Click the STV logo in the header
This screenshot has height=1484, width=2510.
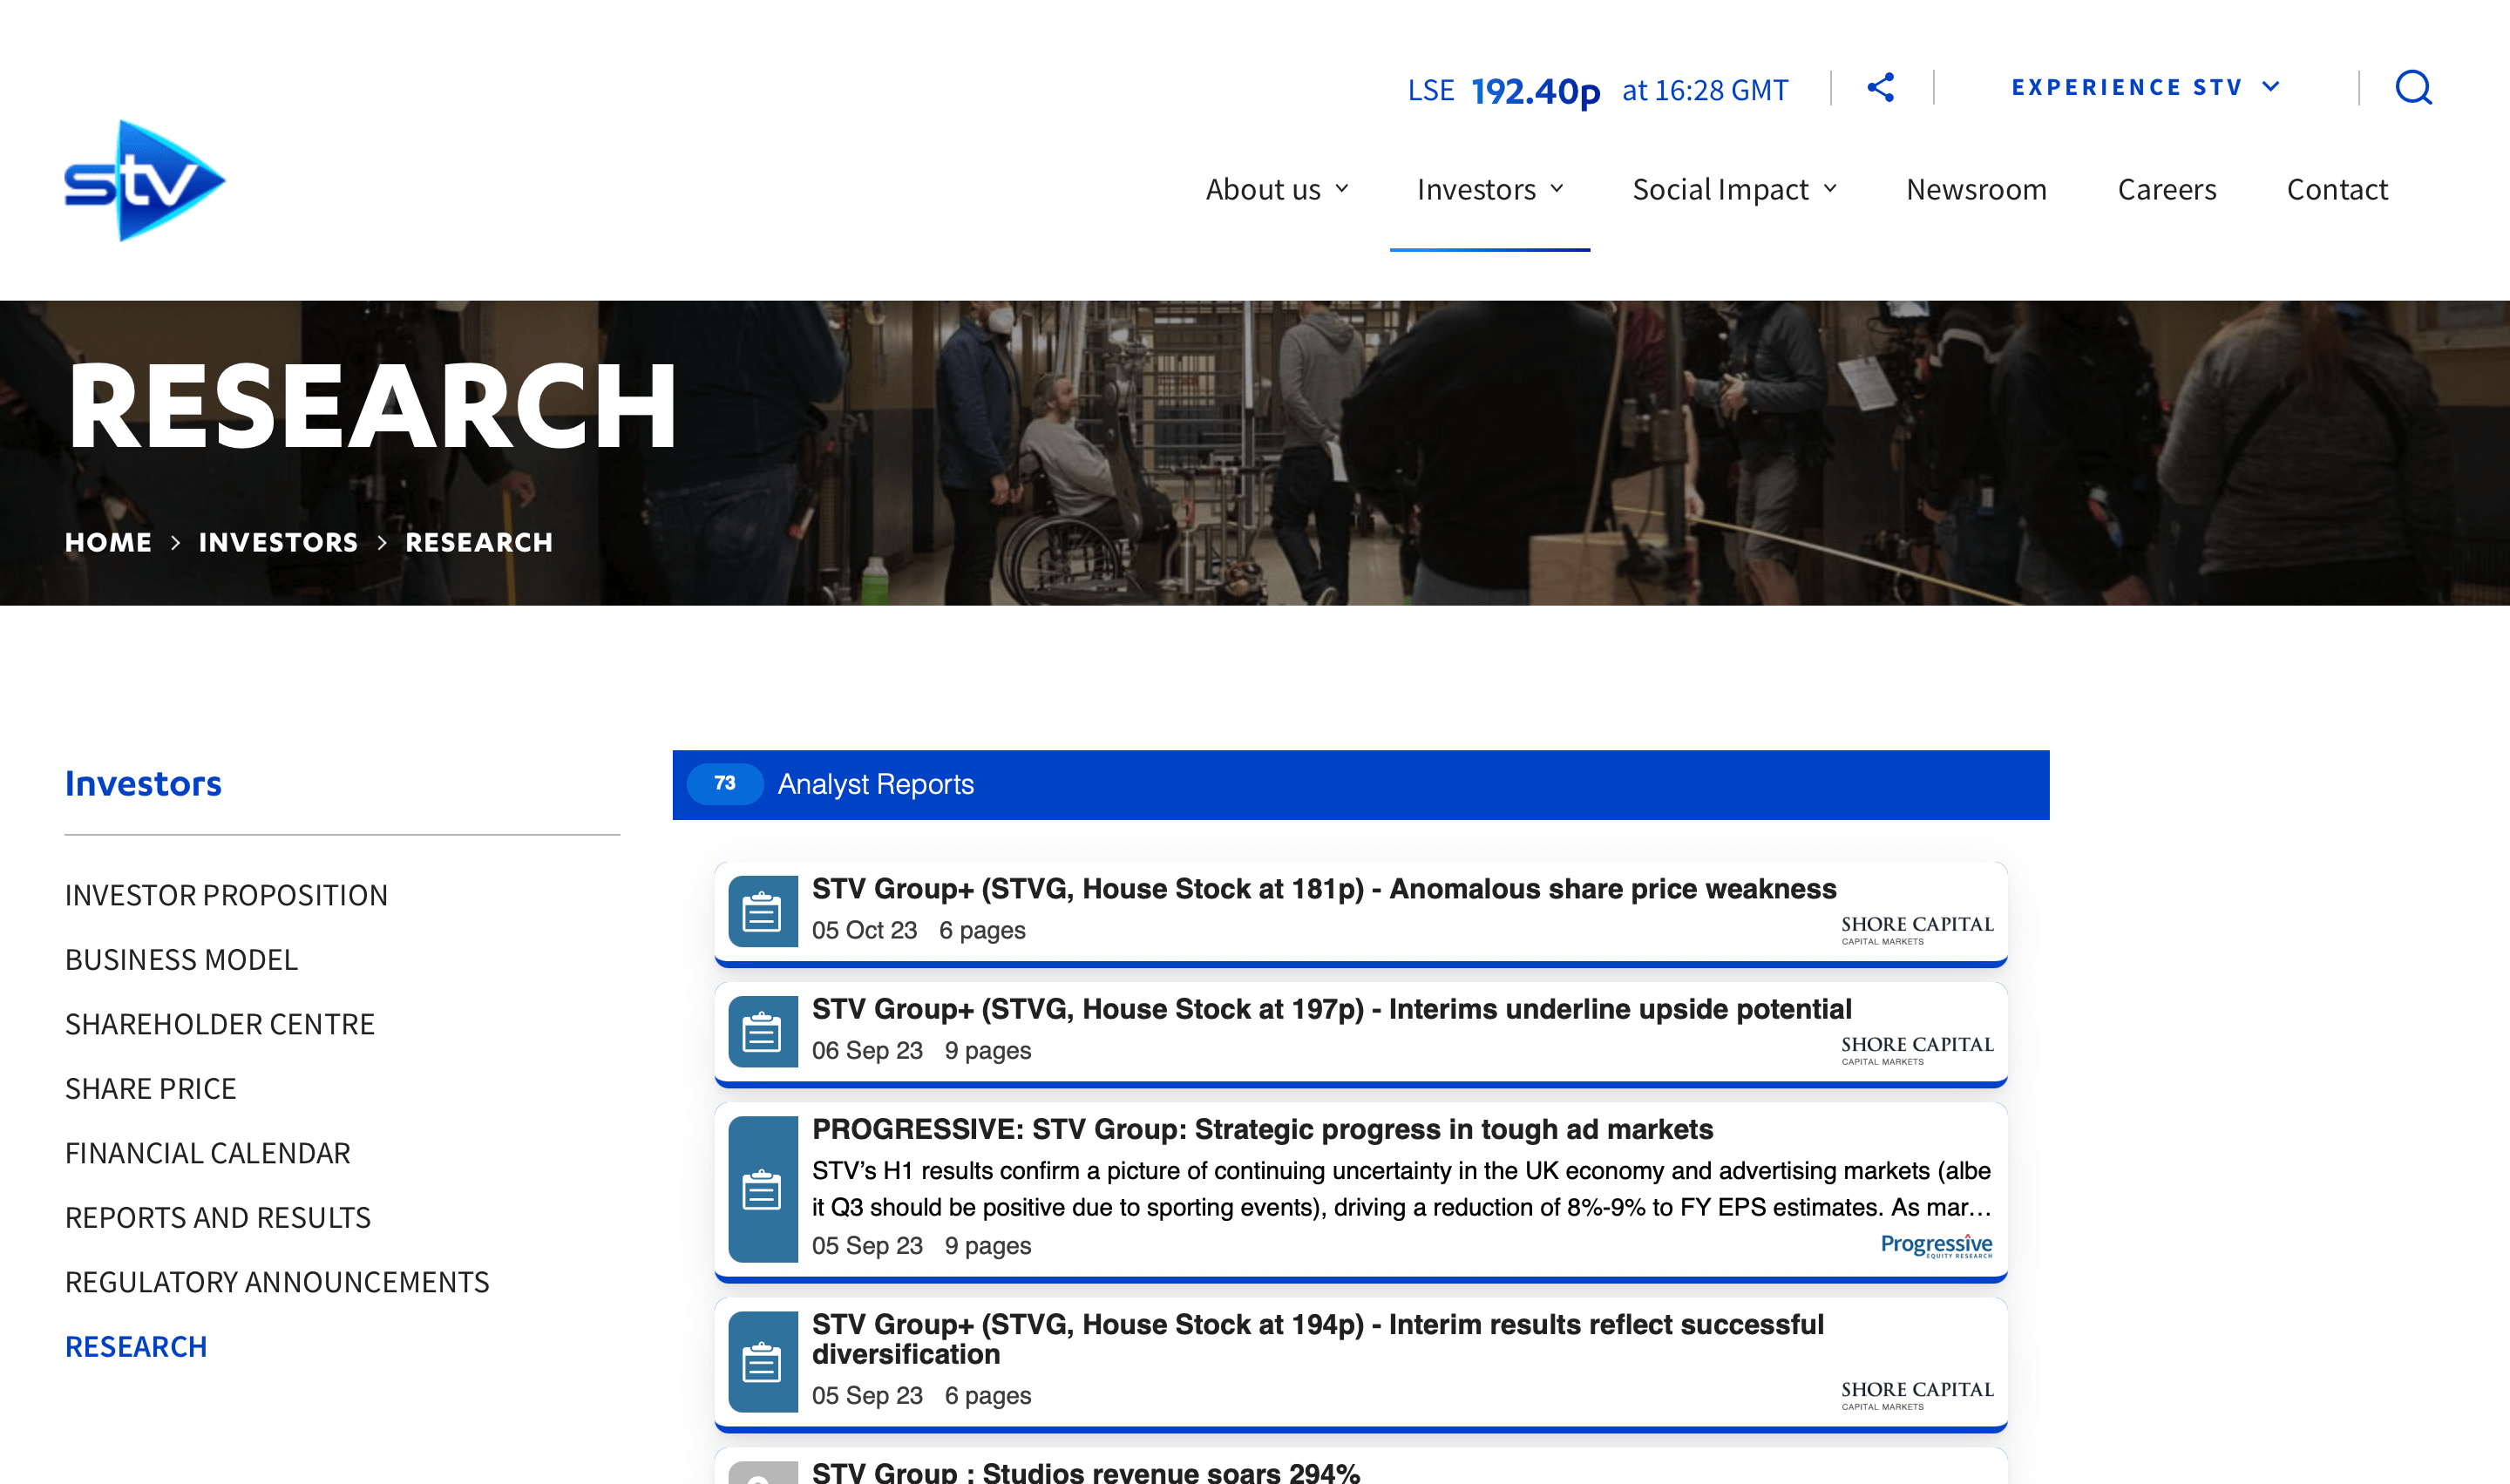click(146, 181)
